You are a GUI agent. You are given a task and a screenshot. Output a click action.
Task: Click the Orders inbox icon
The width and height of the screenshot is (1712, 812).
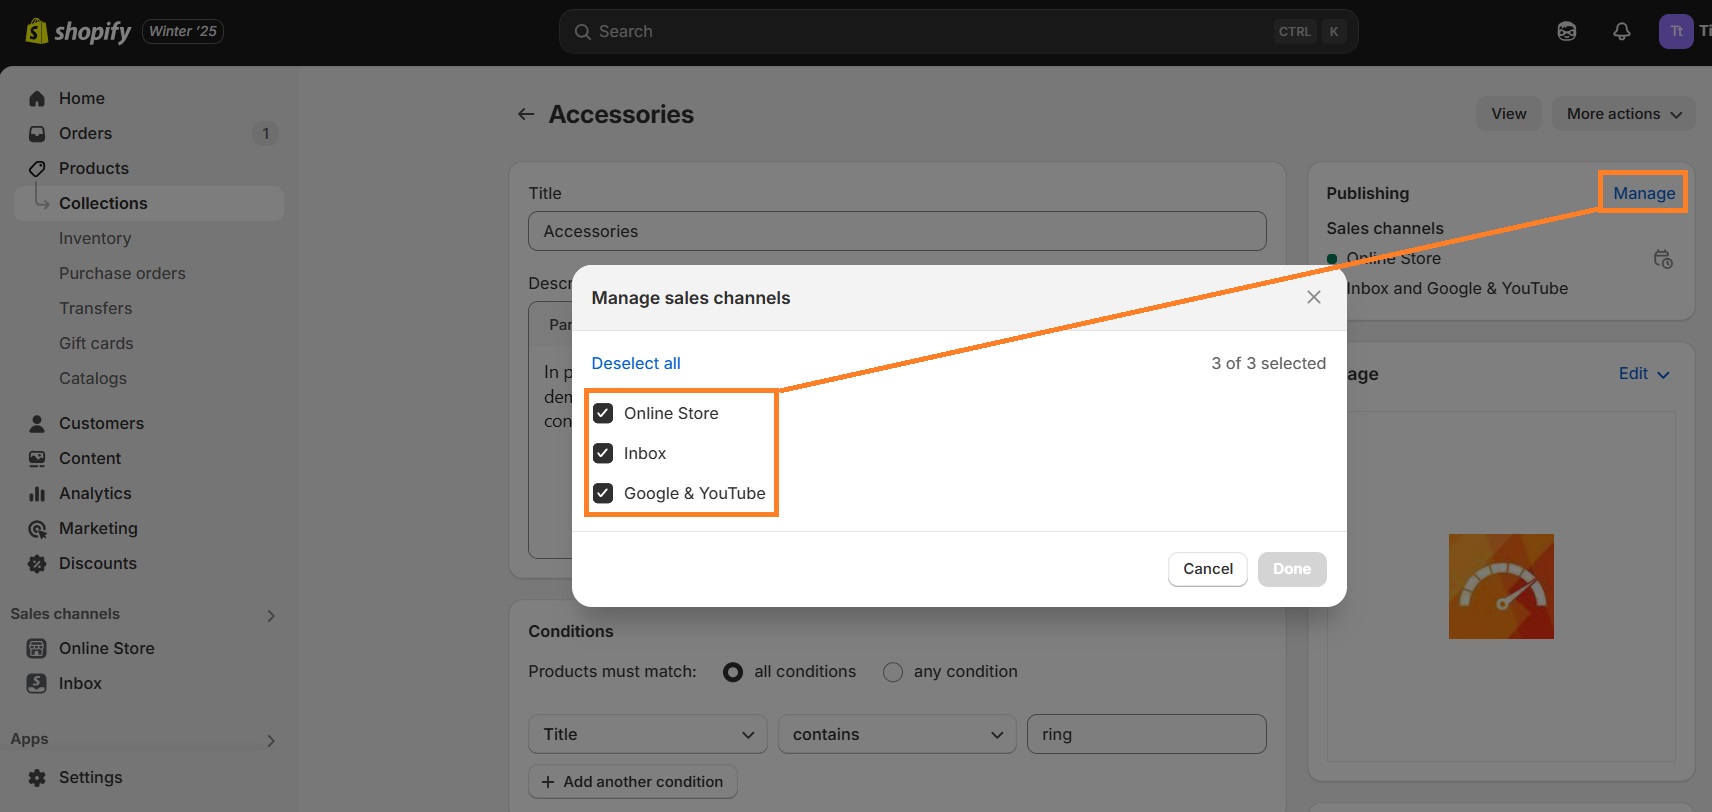pos(37,133)
